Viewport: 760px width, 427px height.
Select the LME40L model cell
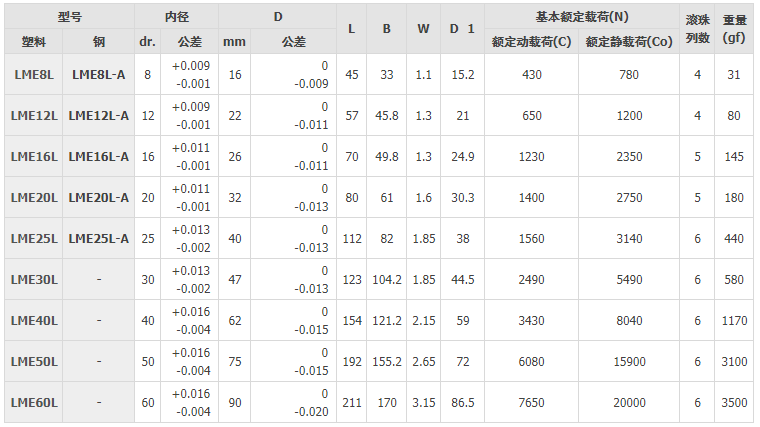coord(34,321)
